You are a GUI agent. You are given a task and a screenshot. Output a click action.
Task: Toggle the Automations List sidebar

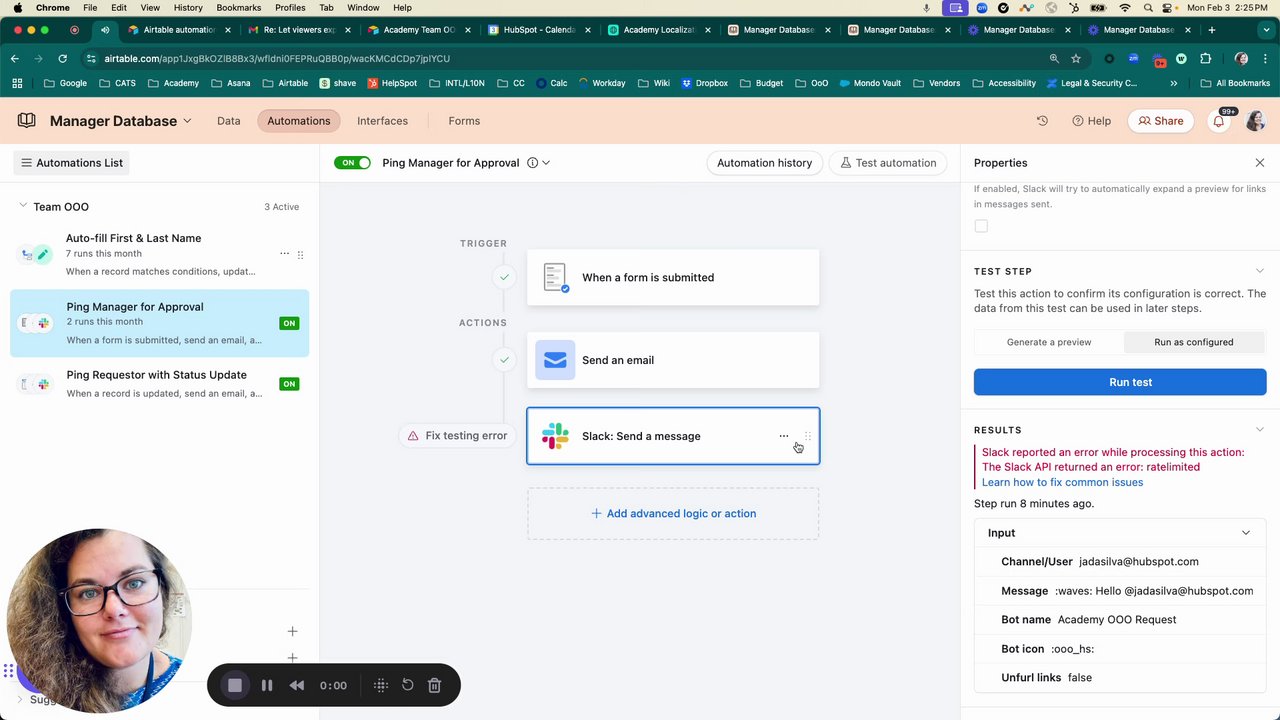click(x=72, y=163)
